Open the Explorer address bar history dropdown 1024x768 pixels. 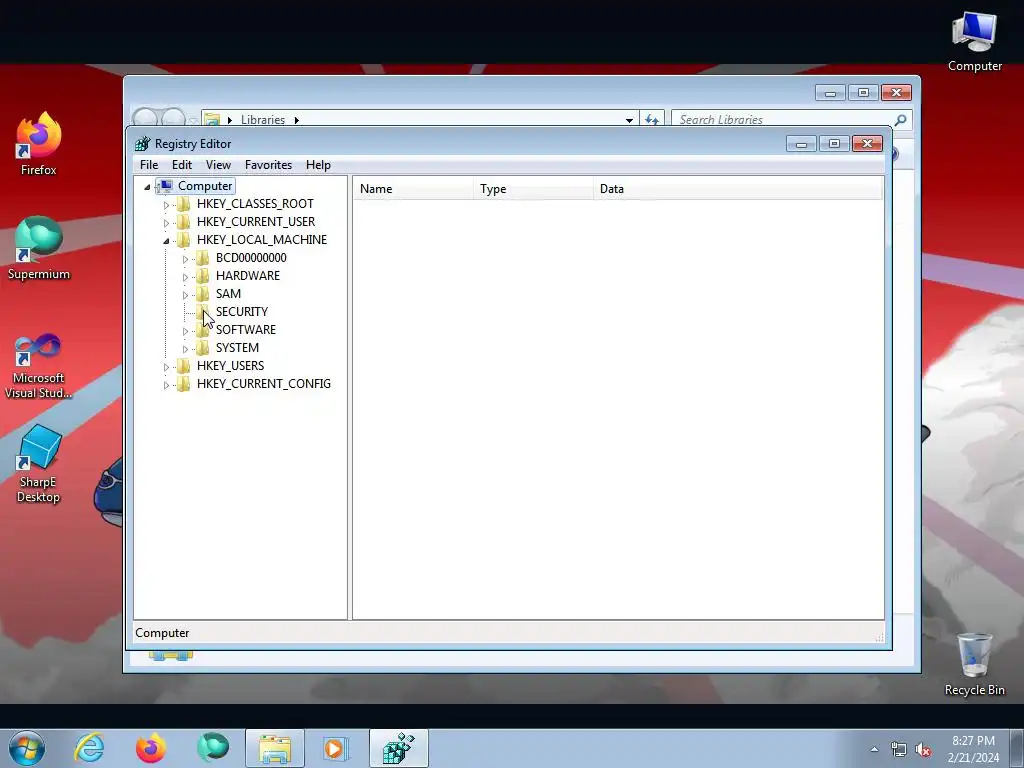tap(629, 120)
